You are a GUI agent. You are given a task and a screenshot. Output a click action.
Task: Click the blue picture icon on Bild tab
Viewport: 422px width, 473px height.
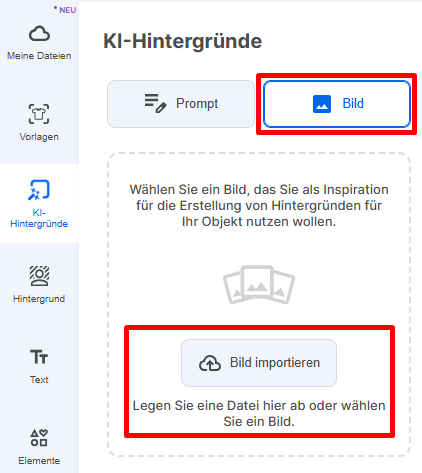pos(322,104)
